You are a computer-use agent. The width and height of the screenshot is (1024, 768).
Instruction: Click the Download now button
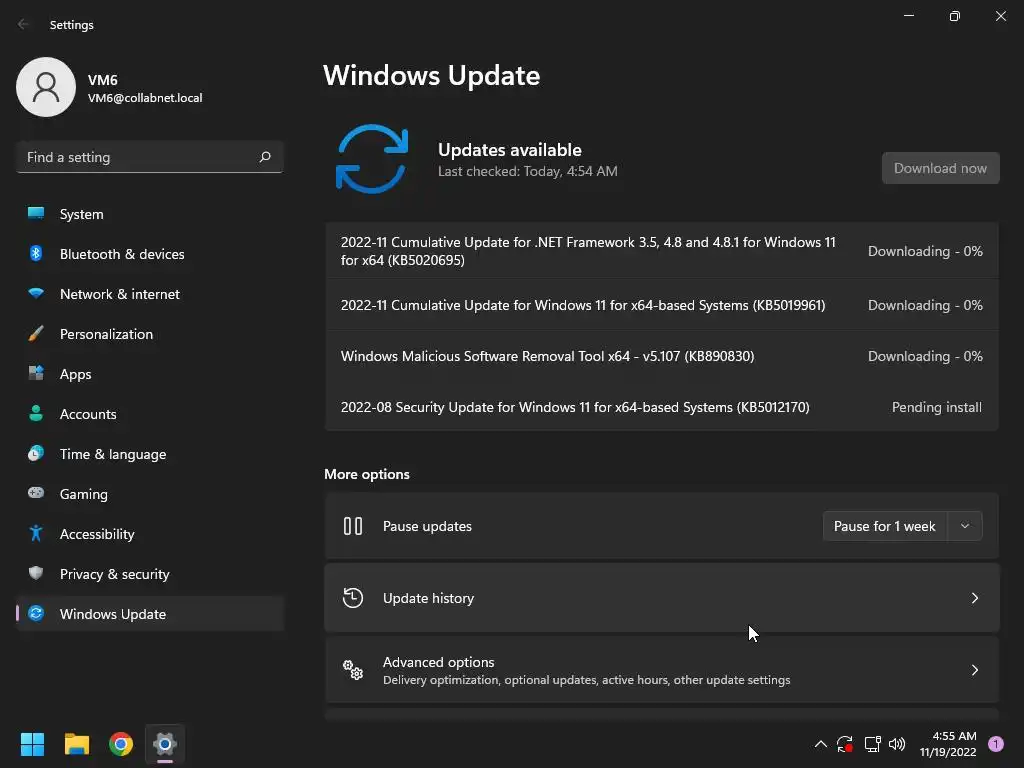click(940, 168)
